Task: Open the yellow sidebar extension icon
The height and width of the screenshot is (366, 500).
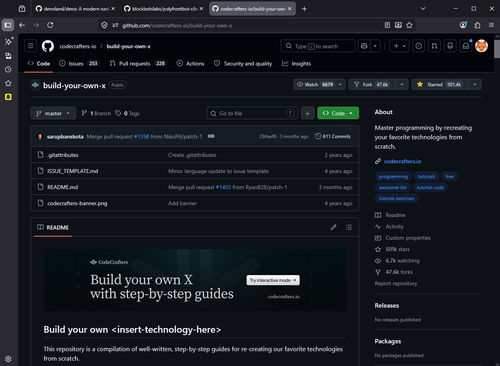Action: tap(8, 97)
